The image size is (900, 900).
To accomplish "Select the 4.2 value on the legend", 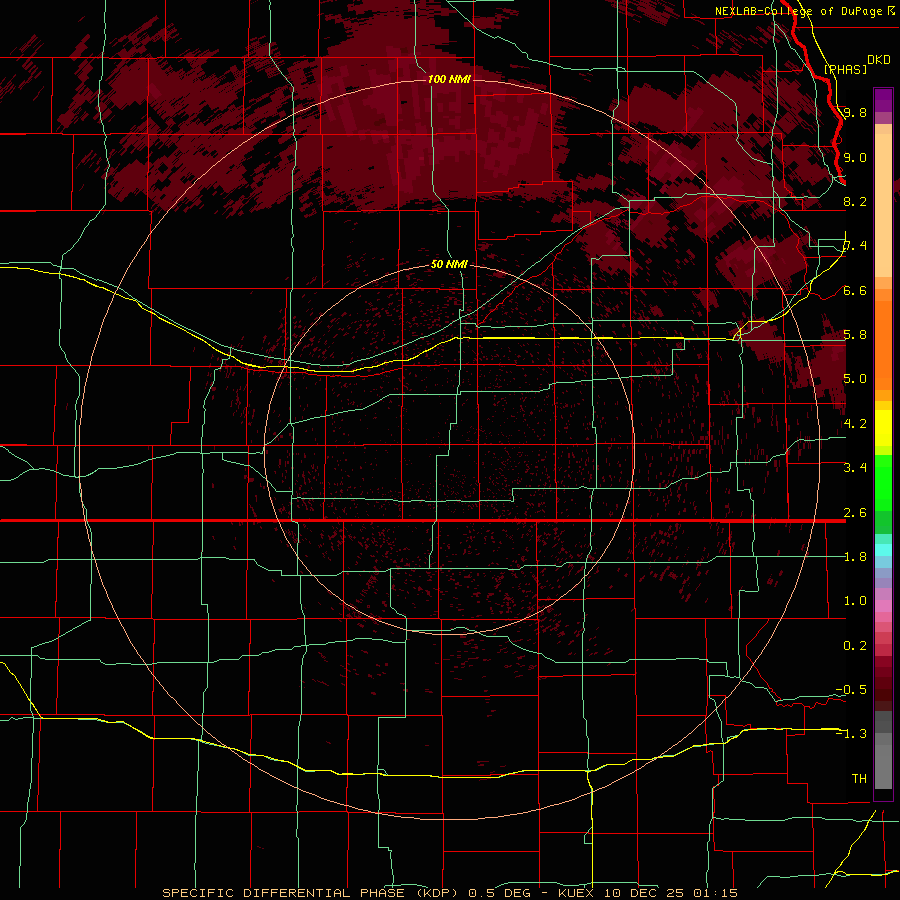I will point(855,424).
